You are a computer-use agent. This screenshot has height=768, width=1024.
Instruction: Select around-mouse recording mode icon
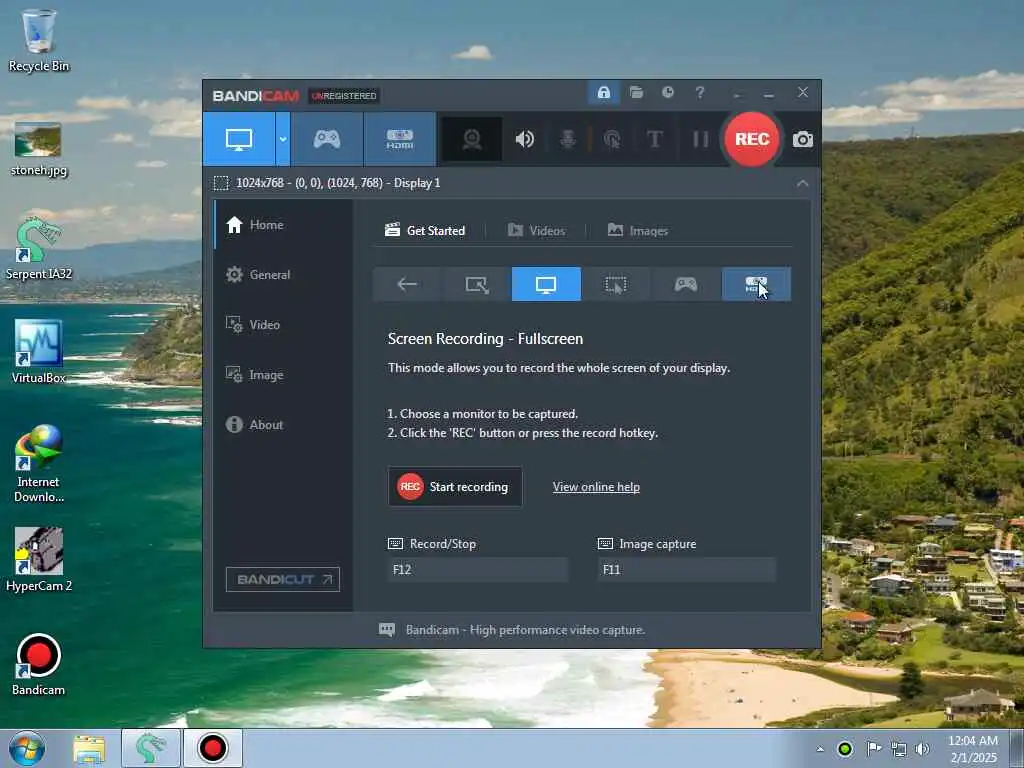[616, 284]
